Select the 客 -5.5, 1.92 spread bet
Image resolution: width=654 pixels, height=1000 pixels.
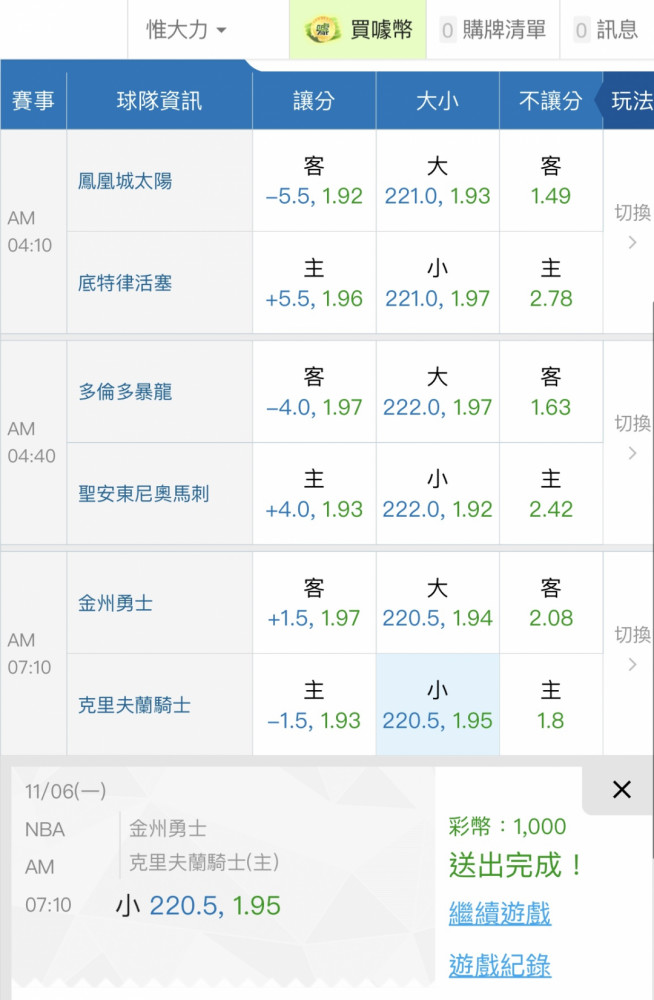tap(314, 181)
